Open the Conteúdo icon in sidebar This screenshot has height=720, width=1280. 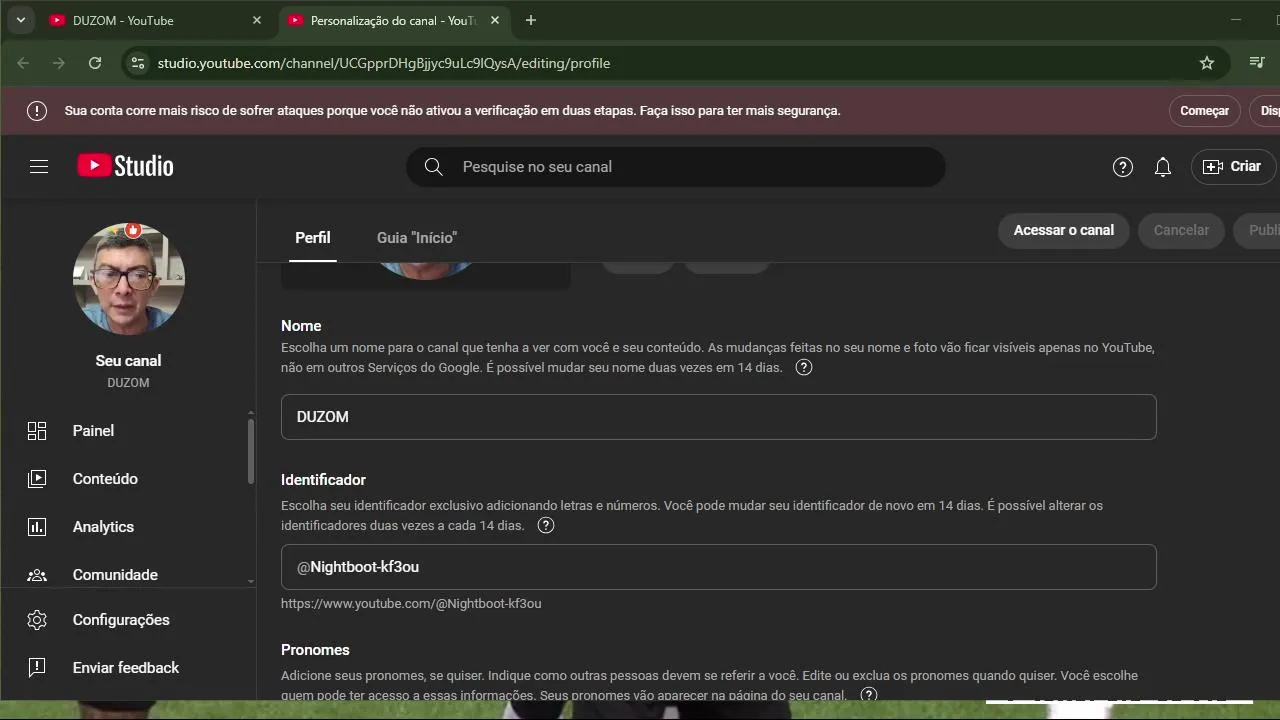(x=37, y=479)
